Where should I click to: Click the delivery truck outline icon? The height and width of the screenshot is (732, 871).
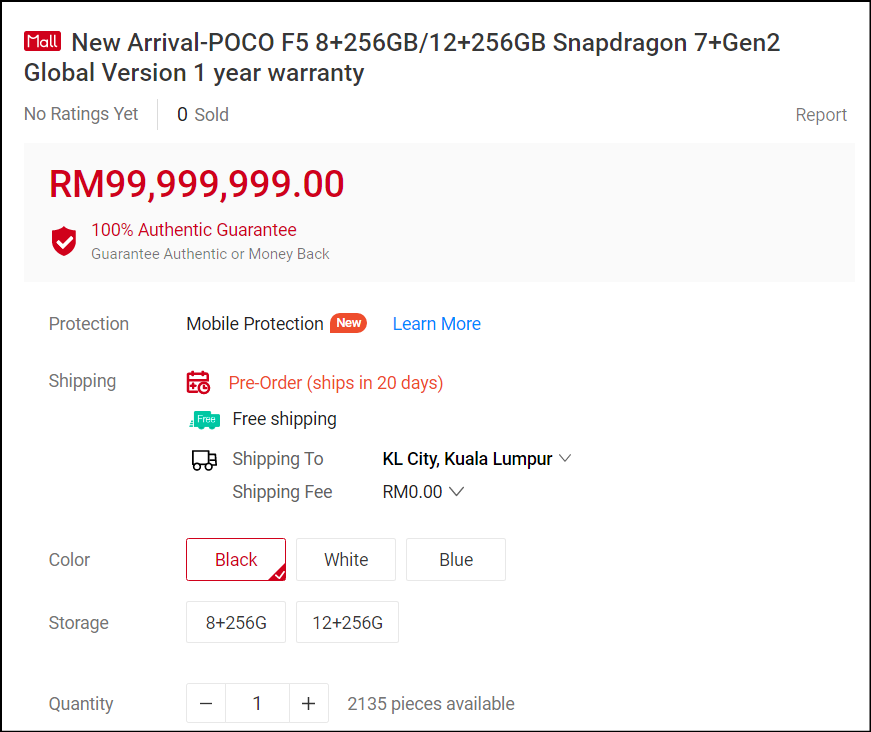pyautogui.click(x=204, y=460)
